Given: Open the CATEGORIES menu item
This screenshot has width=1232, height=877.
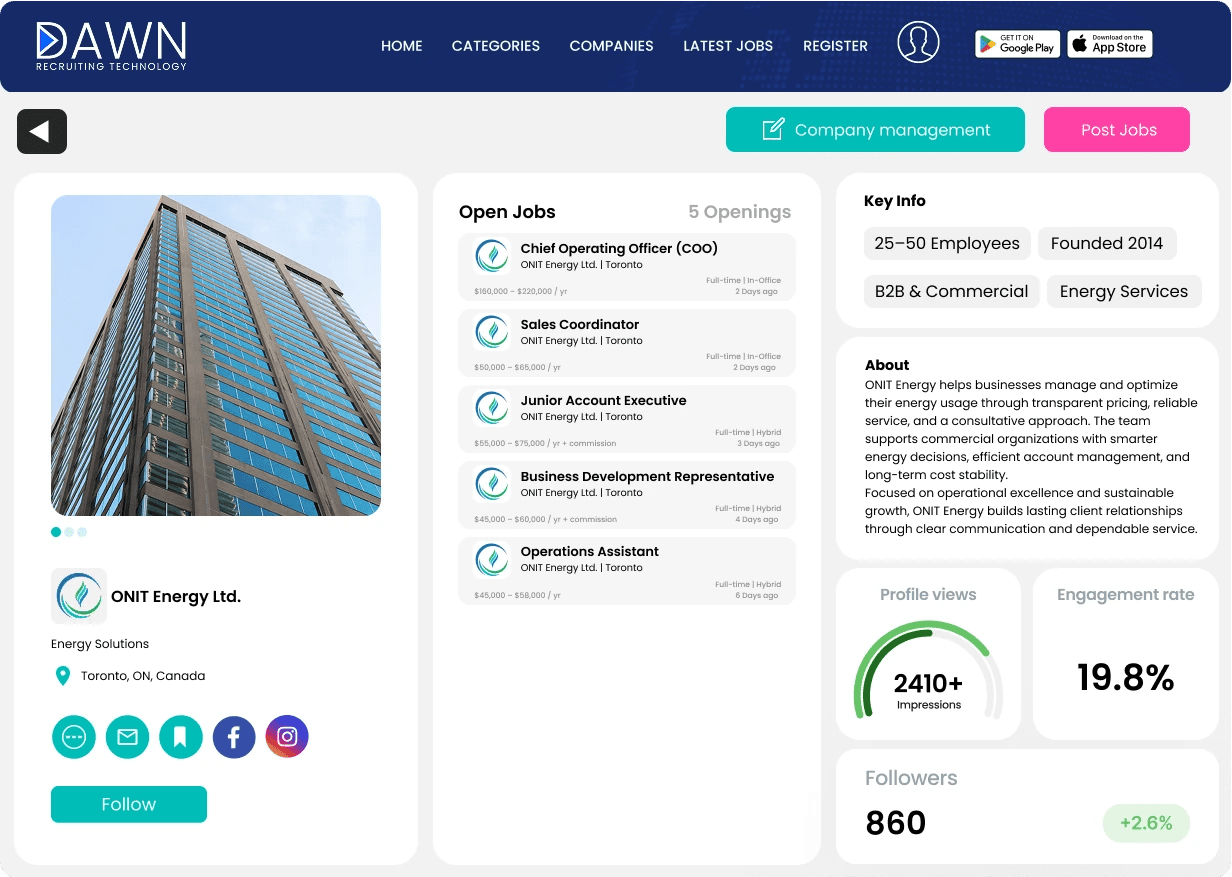Looking at the screenshot, I should pos(496,46).
